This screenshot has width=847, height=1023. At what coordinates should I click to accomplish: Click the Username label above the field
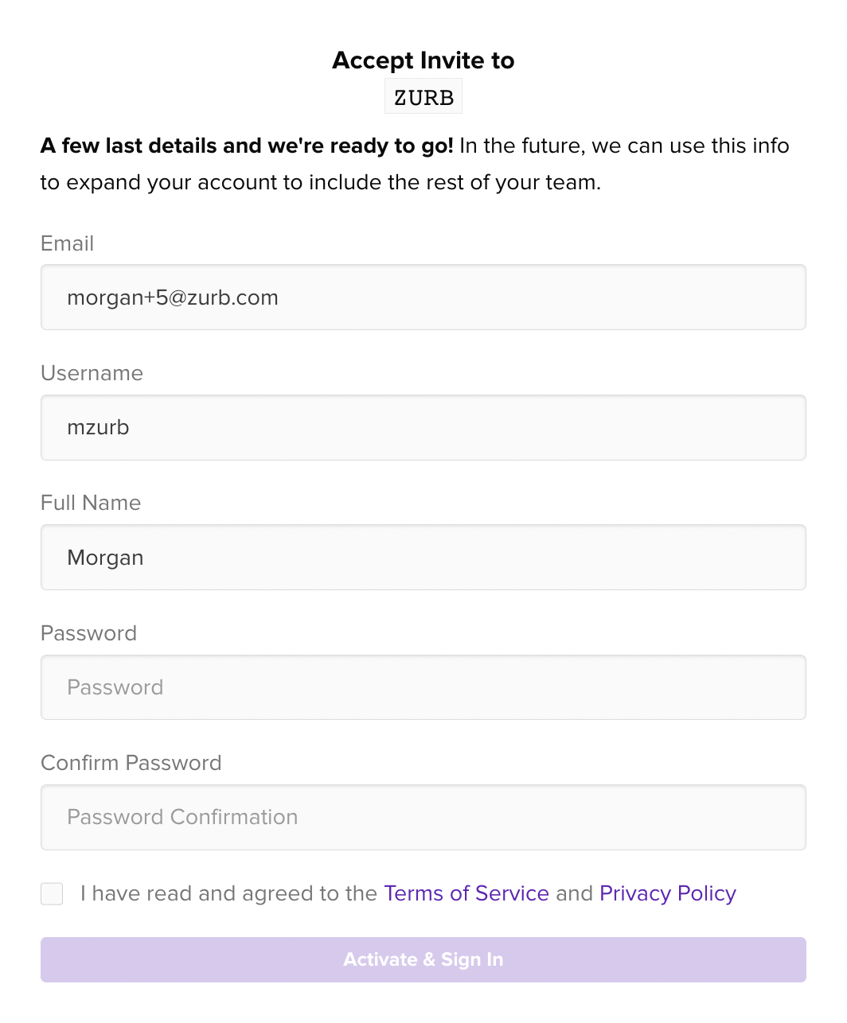pos(92,373)
